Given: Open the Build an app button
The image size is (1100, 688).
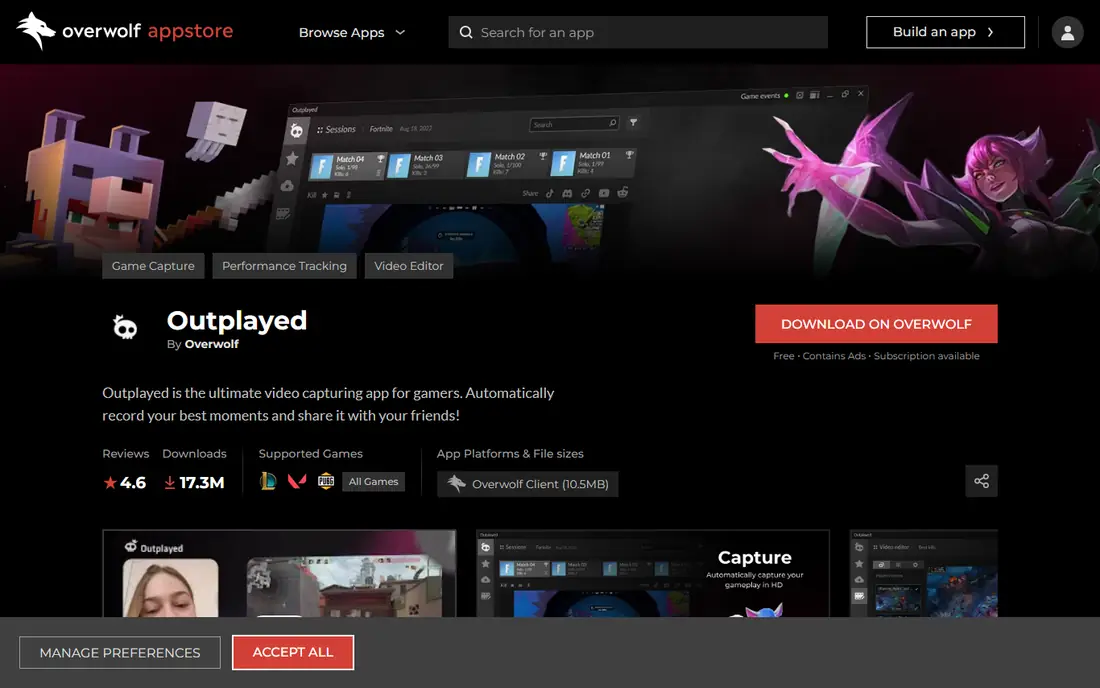Looking at the screenshot, I should [x=945, y=32].
